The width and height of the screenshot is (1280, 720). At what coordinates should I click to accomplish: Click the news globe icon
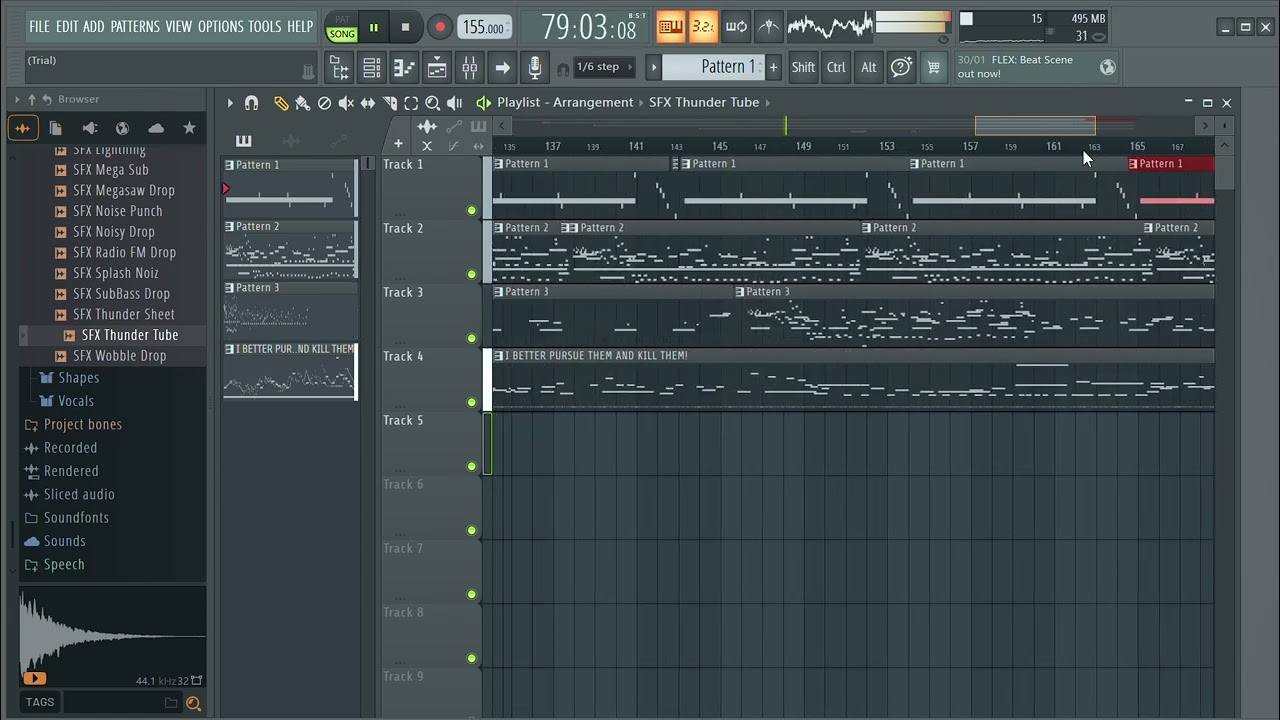(1107, 67)
